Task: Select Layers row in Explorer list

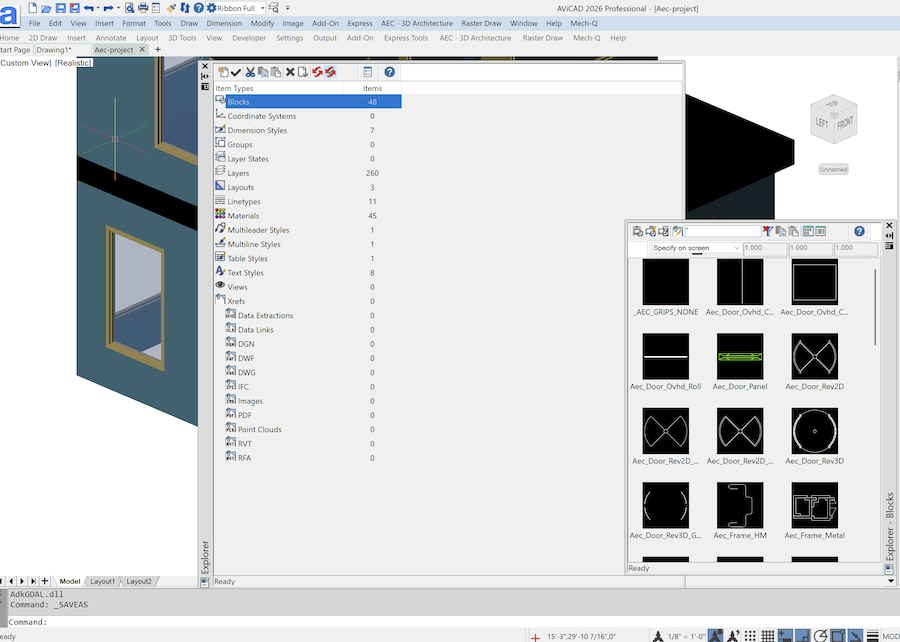Action: 238,173
